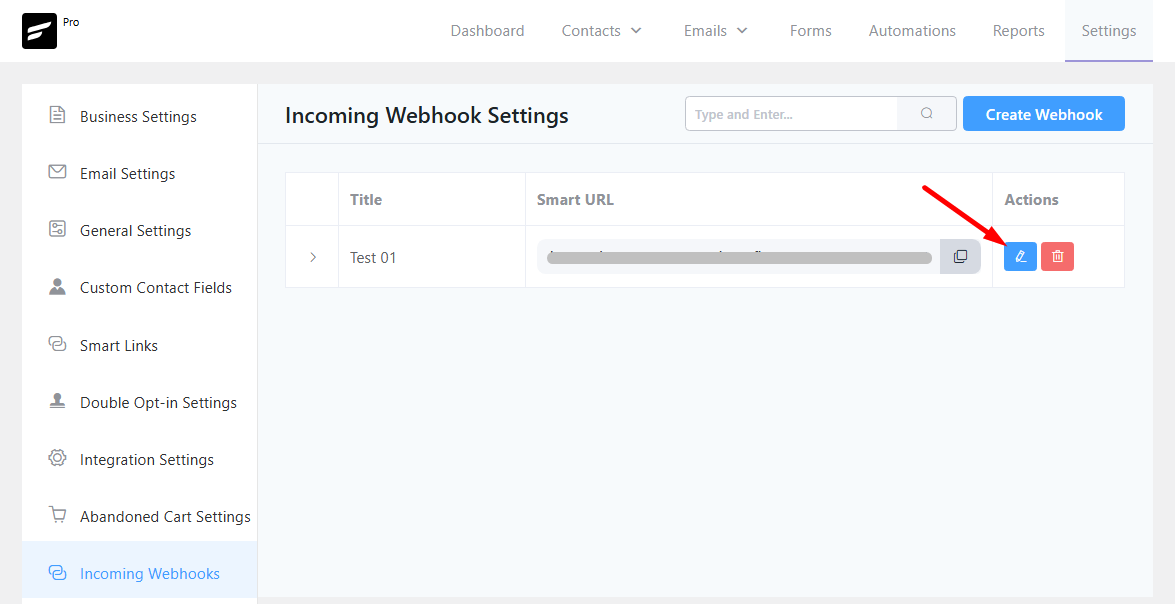This screenshot has width=1175, height=604.
Task: Open the Contacts dropdown menu
Action: tap(602, 31)
